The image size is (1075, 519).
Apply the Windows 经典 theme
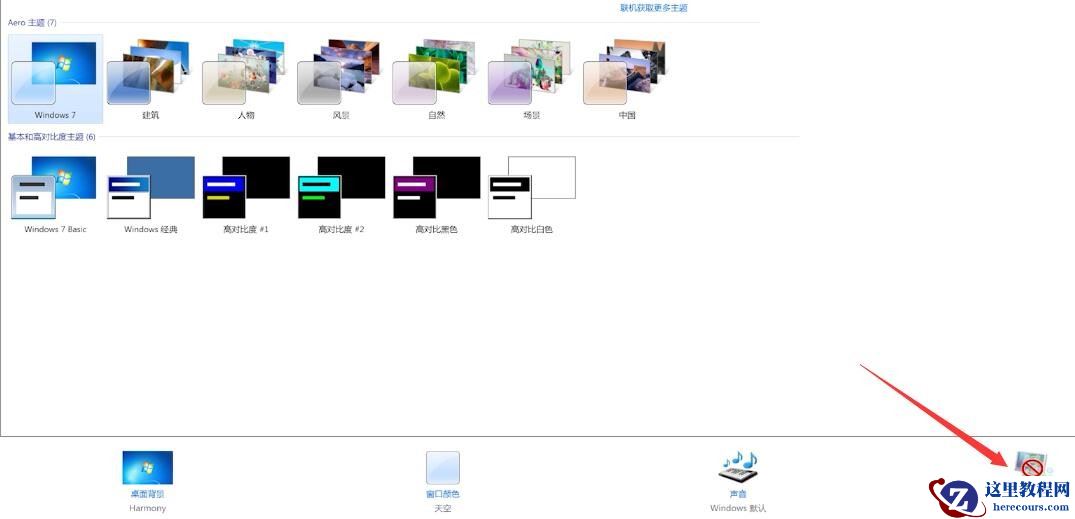[x=150, y=195]
